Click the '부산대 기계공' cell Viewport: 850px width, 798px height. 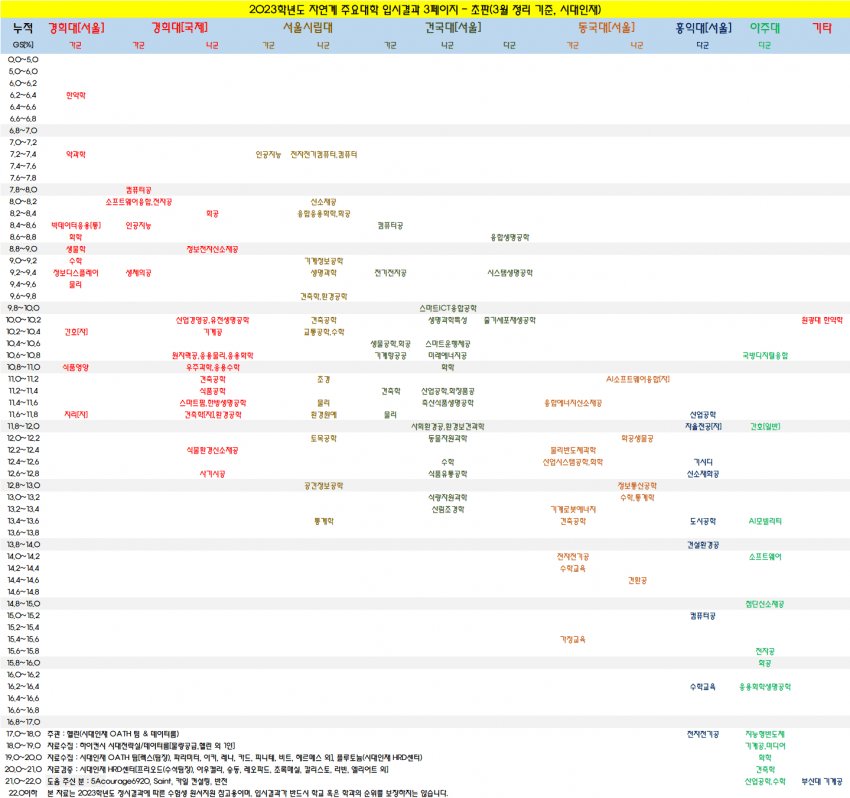822,781
